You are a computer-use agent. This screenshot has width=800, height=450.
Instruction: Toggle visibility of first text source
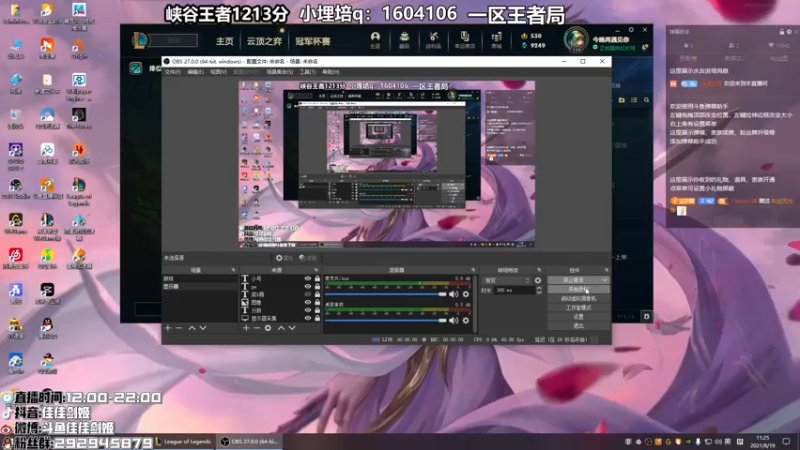point(308,279)
